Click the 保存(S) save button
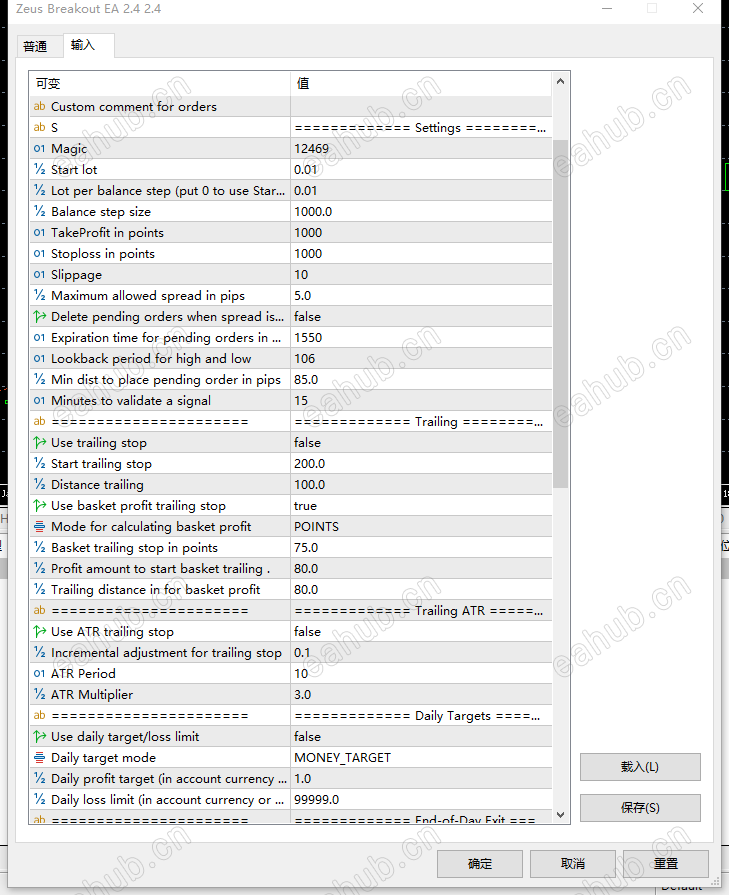729x895 pixels. click(x=640, y=808)
